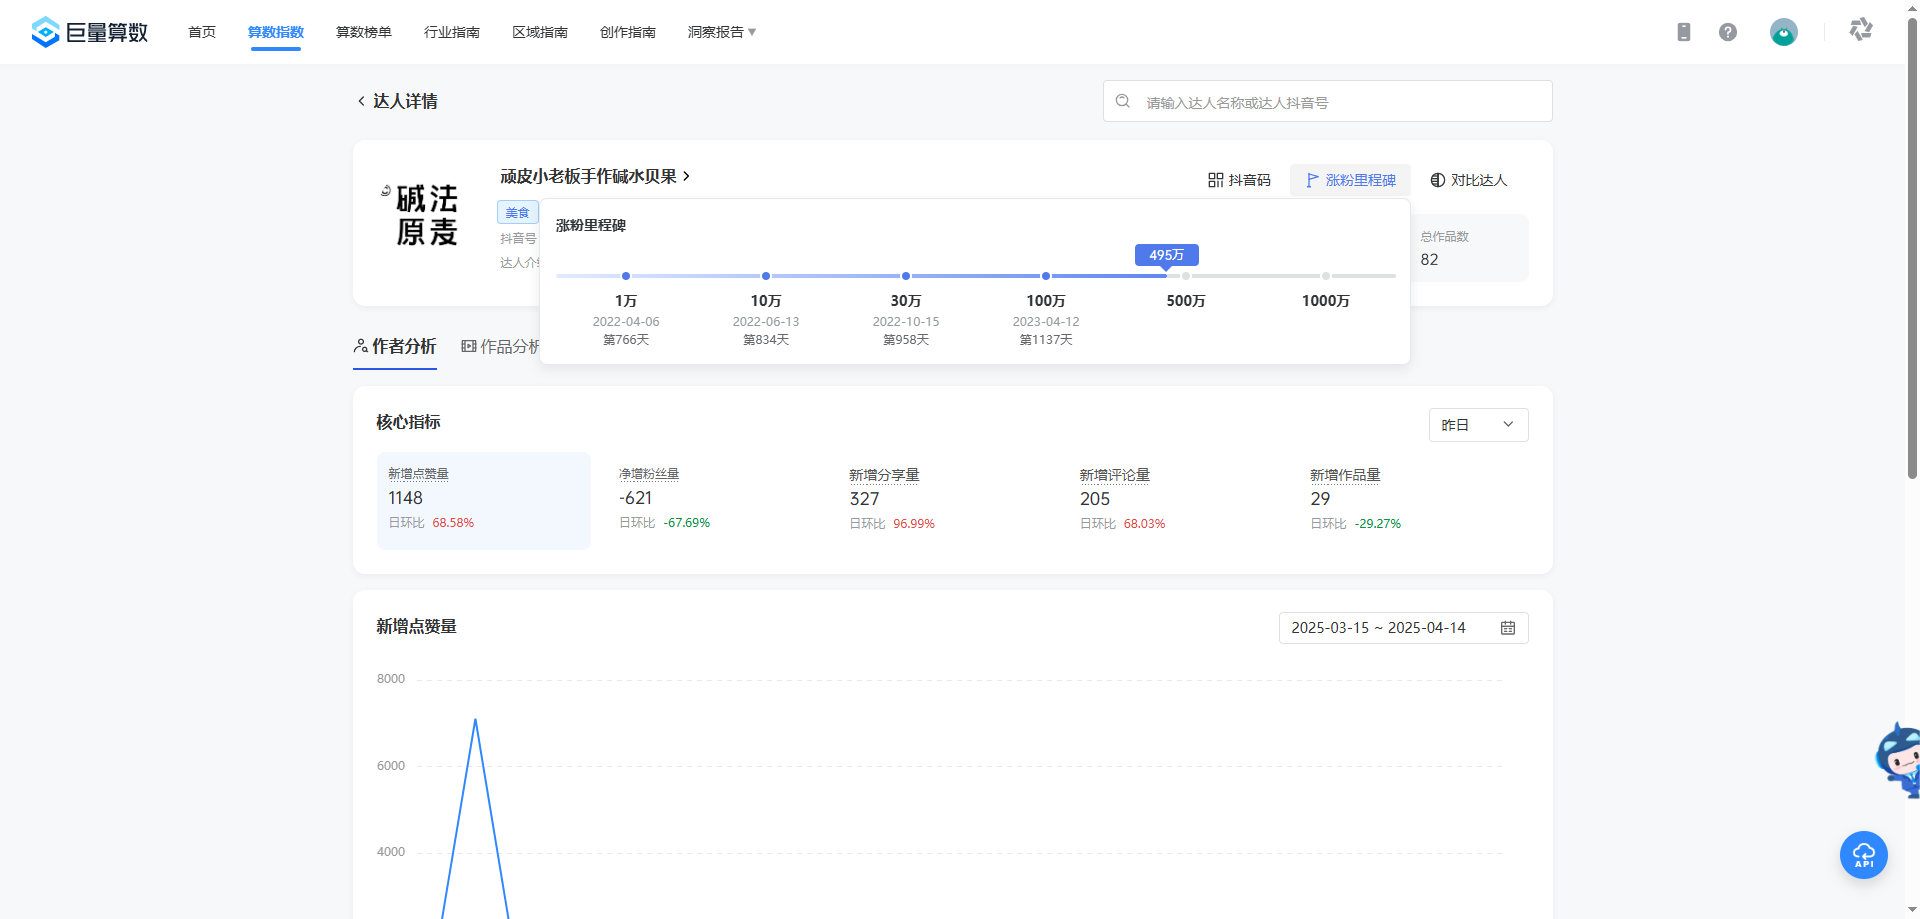Open 区域指南 nav item
1920x919 pixels.
[540, 32]
